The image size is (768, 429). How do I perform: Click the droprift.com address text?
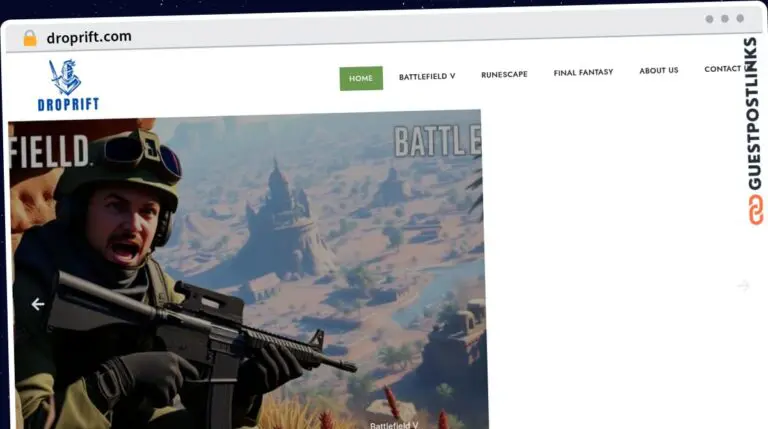(x=89, y=37)
